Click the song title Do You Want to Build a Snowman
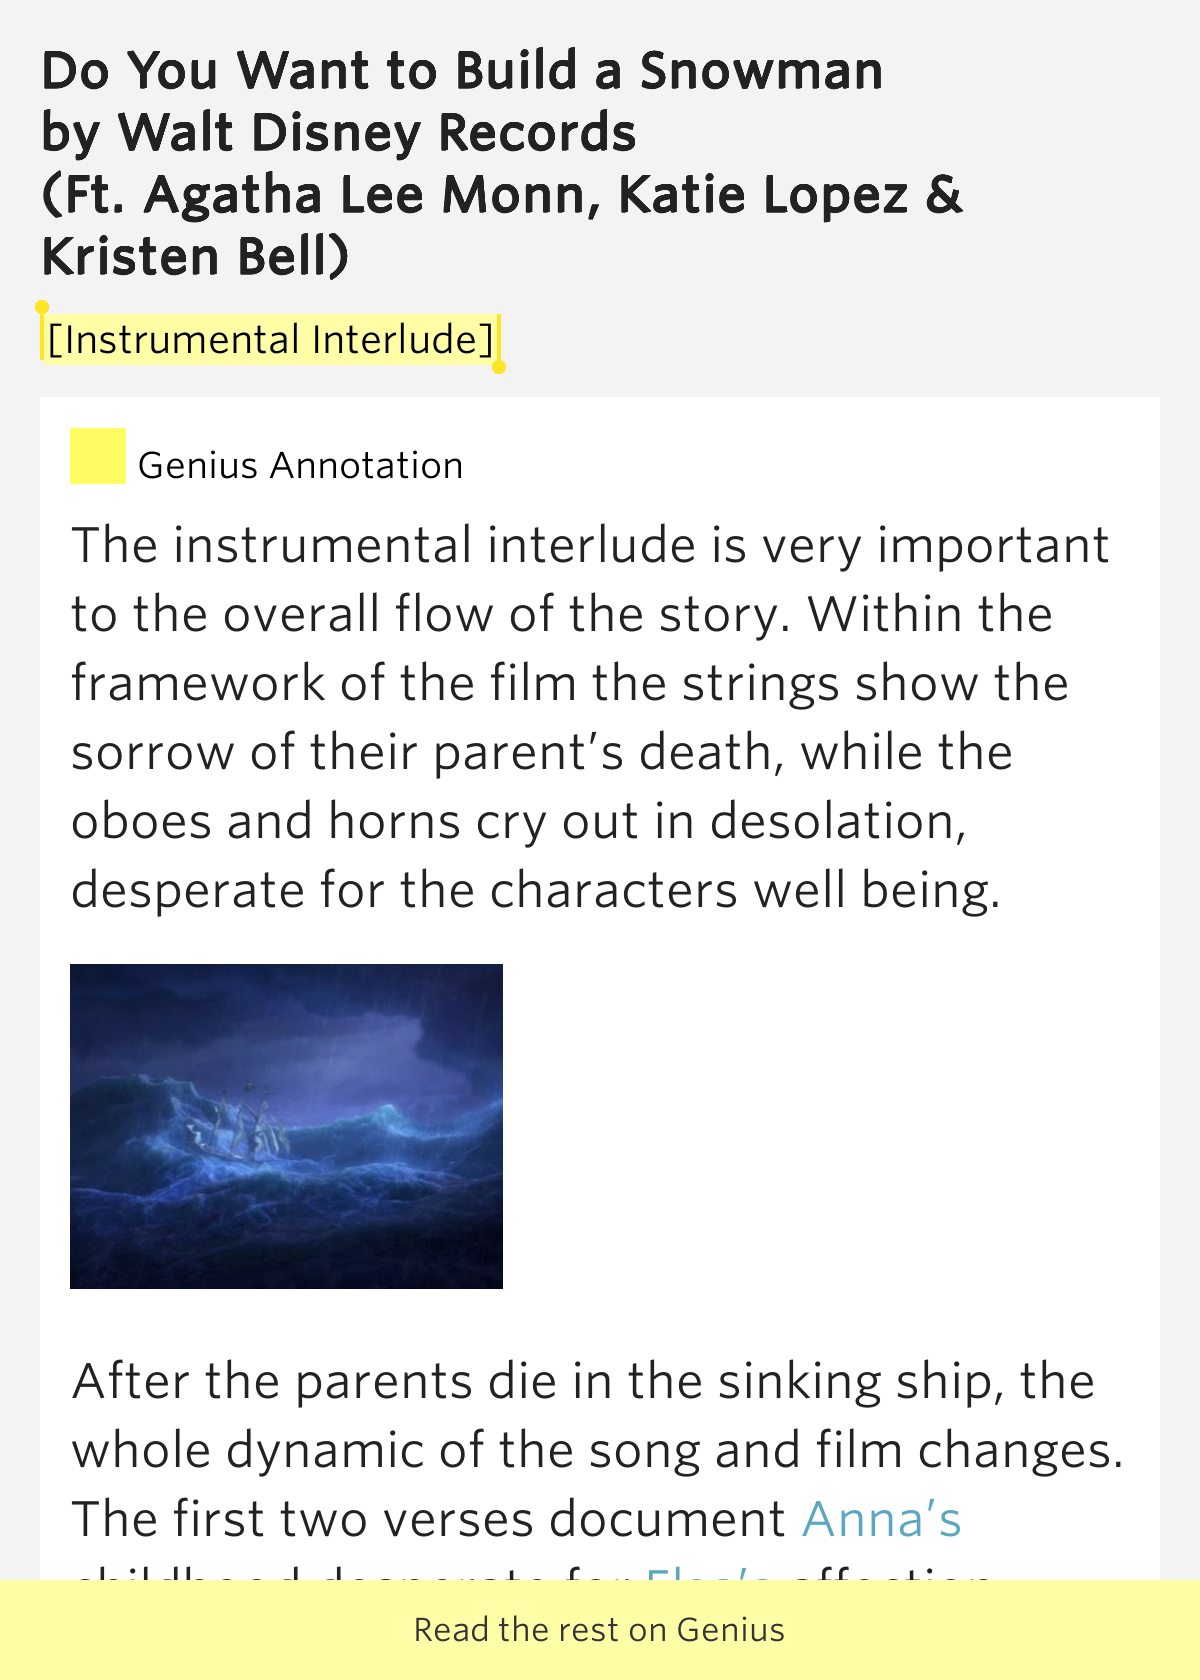The height and width of the screenshot is (1680, 1200). click(x=462, y=71)
